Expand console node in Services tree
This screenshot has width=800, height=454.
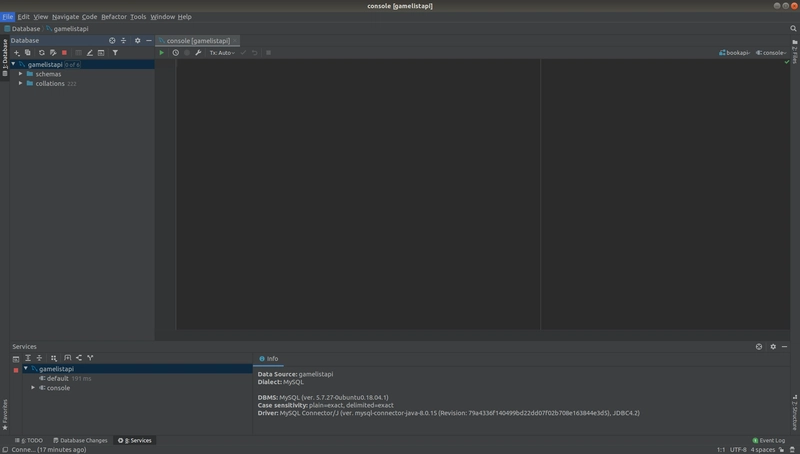coord(33,388)
